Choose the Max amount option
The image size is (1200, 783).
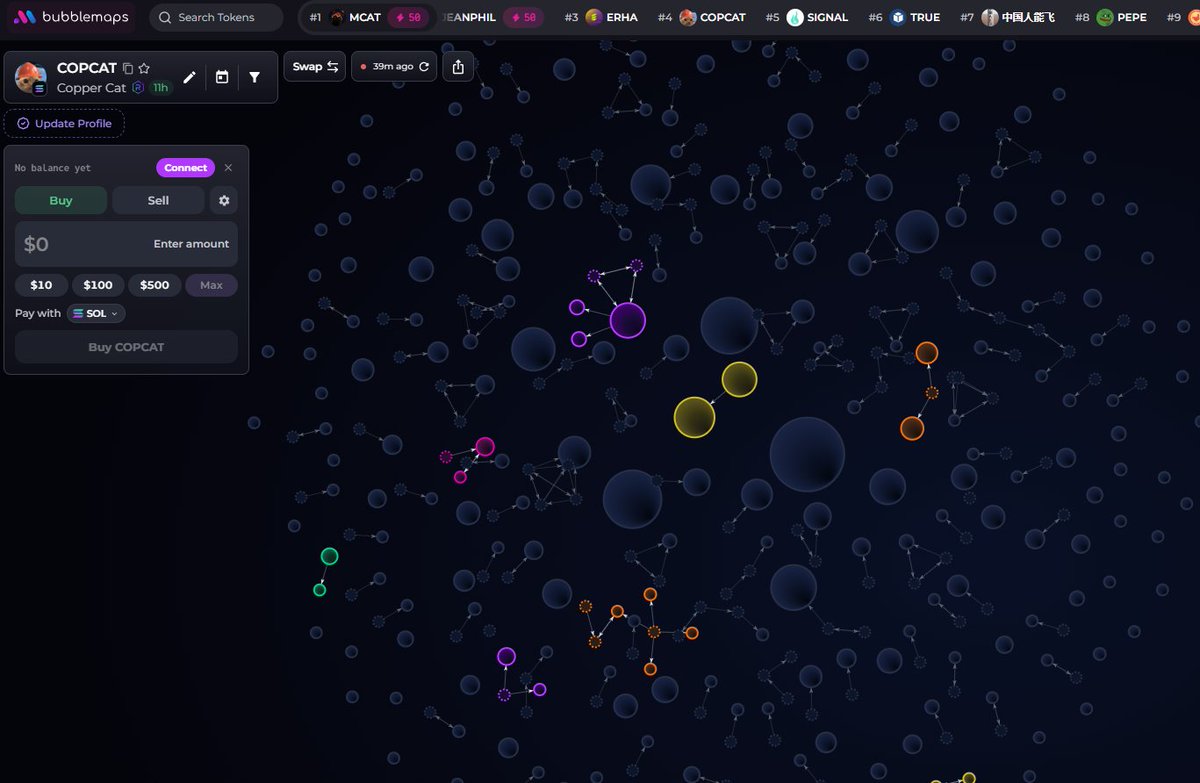point(211,285)
